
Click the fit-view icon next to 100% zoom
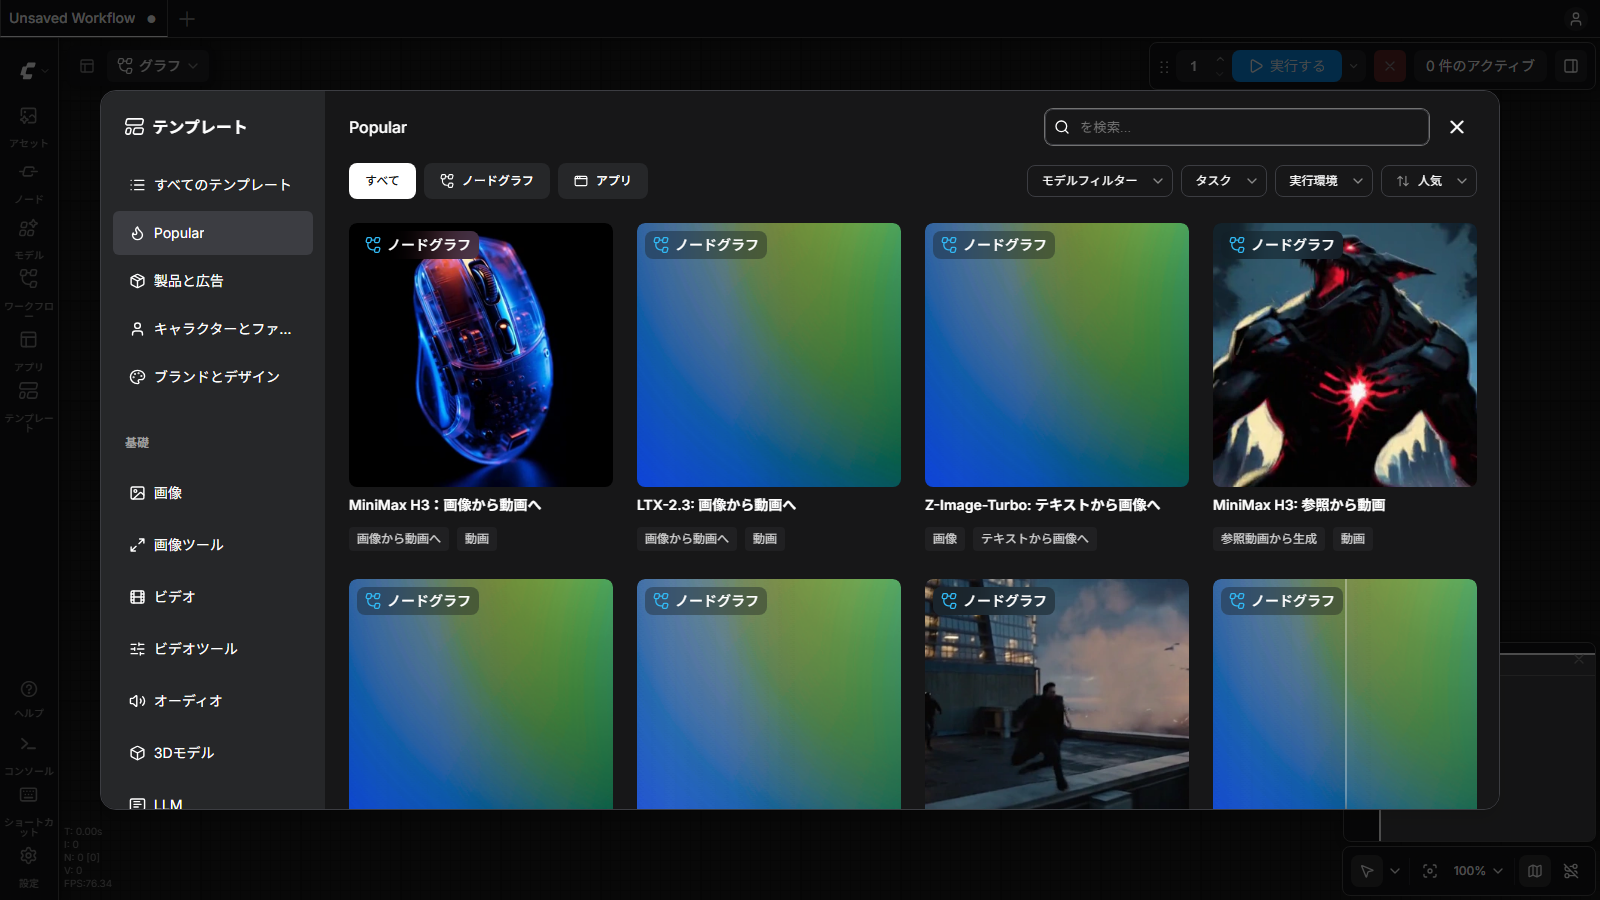(1430, 871)
